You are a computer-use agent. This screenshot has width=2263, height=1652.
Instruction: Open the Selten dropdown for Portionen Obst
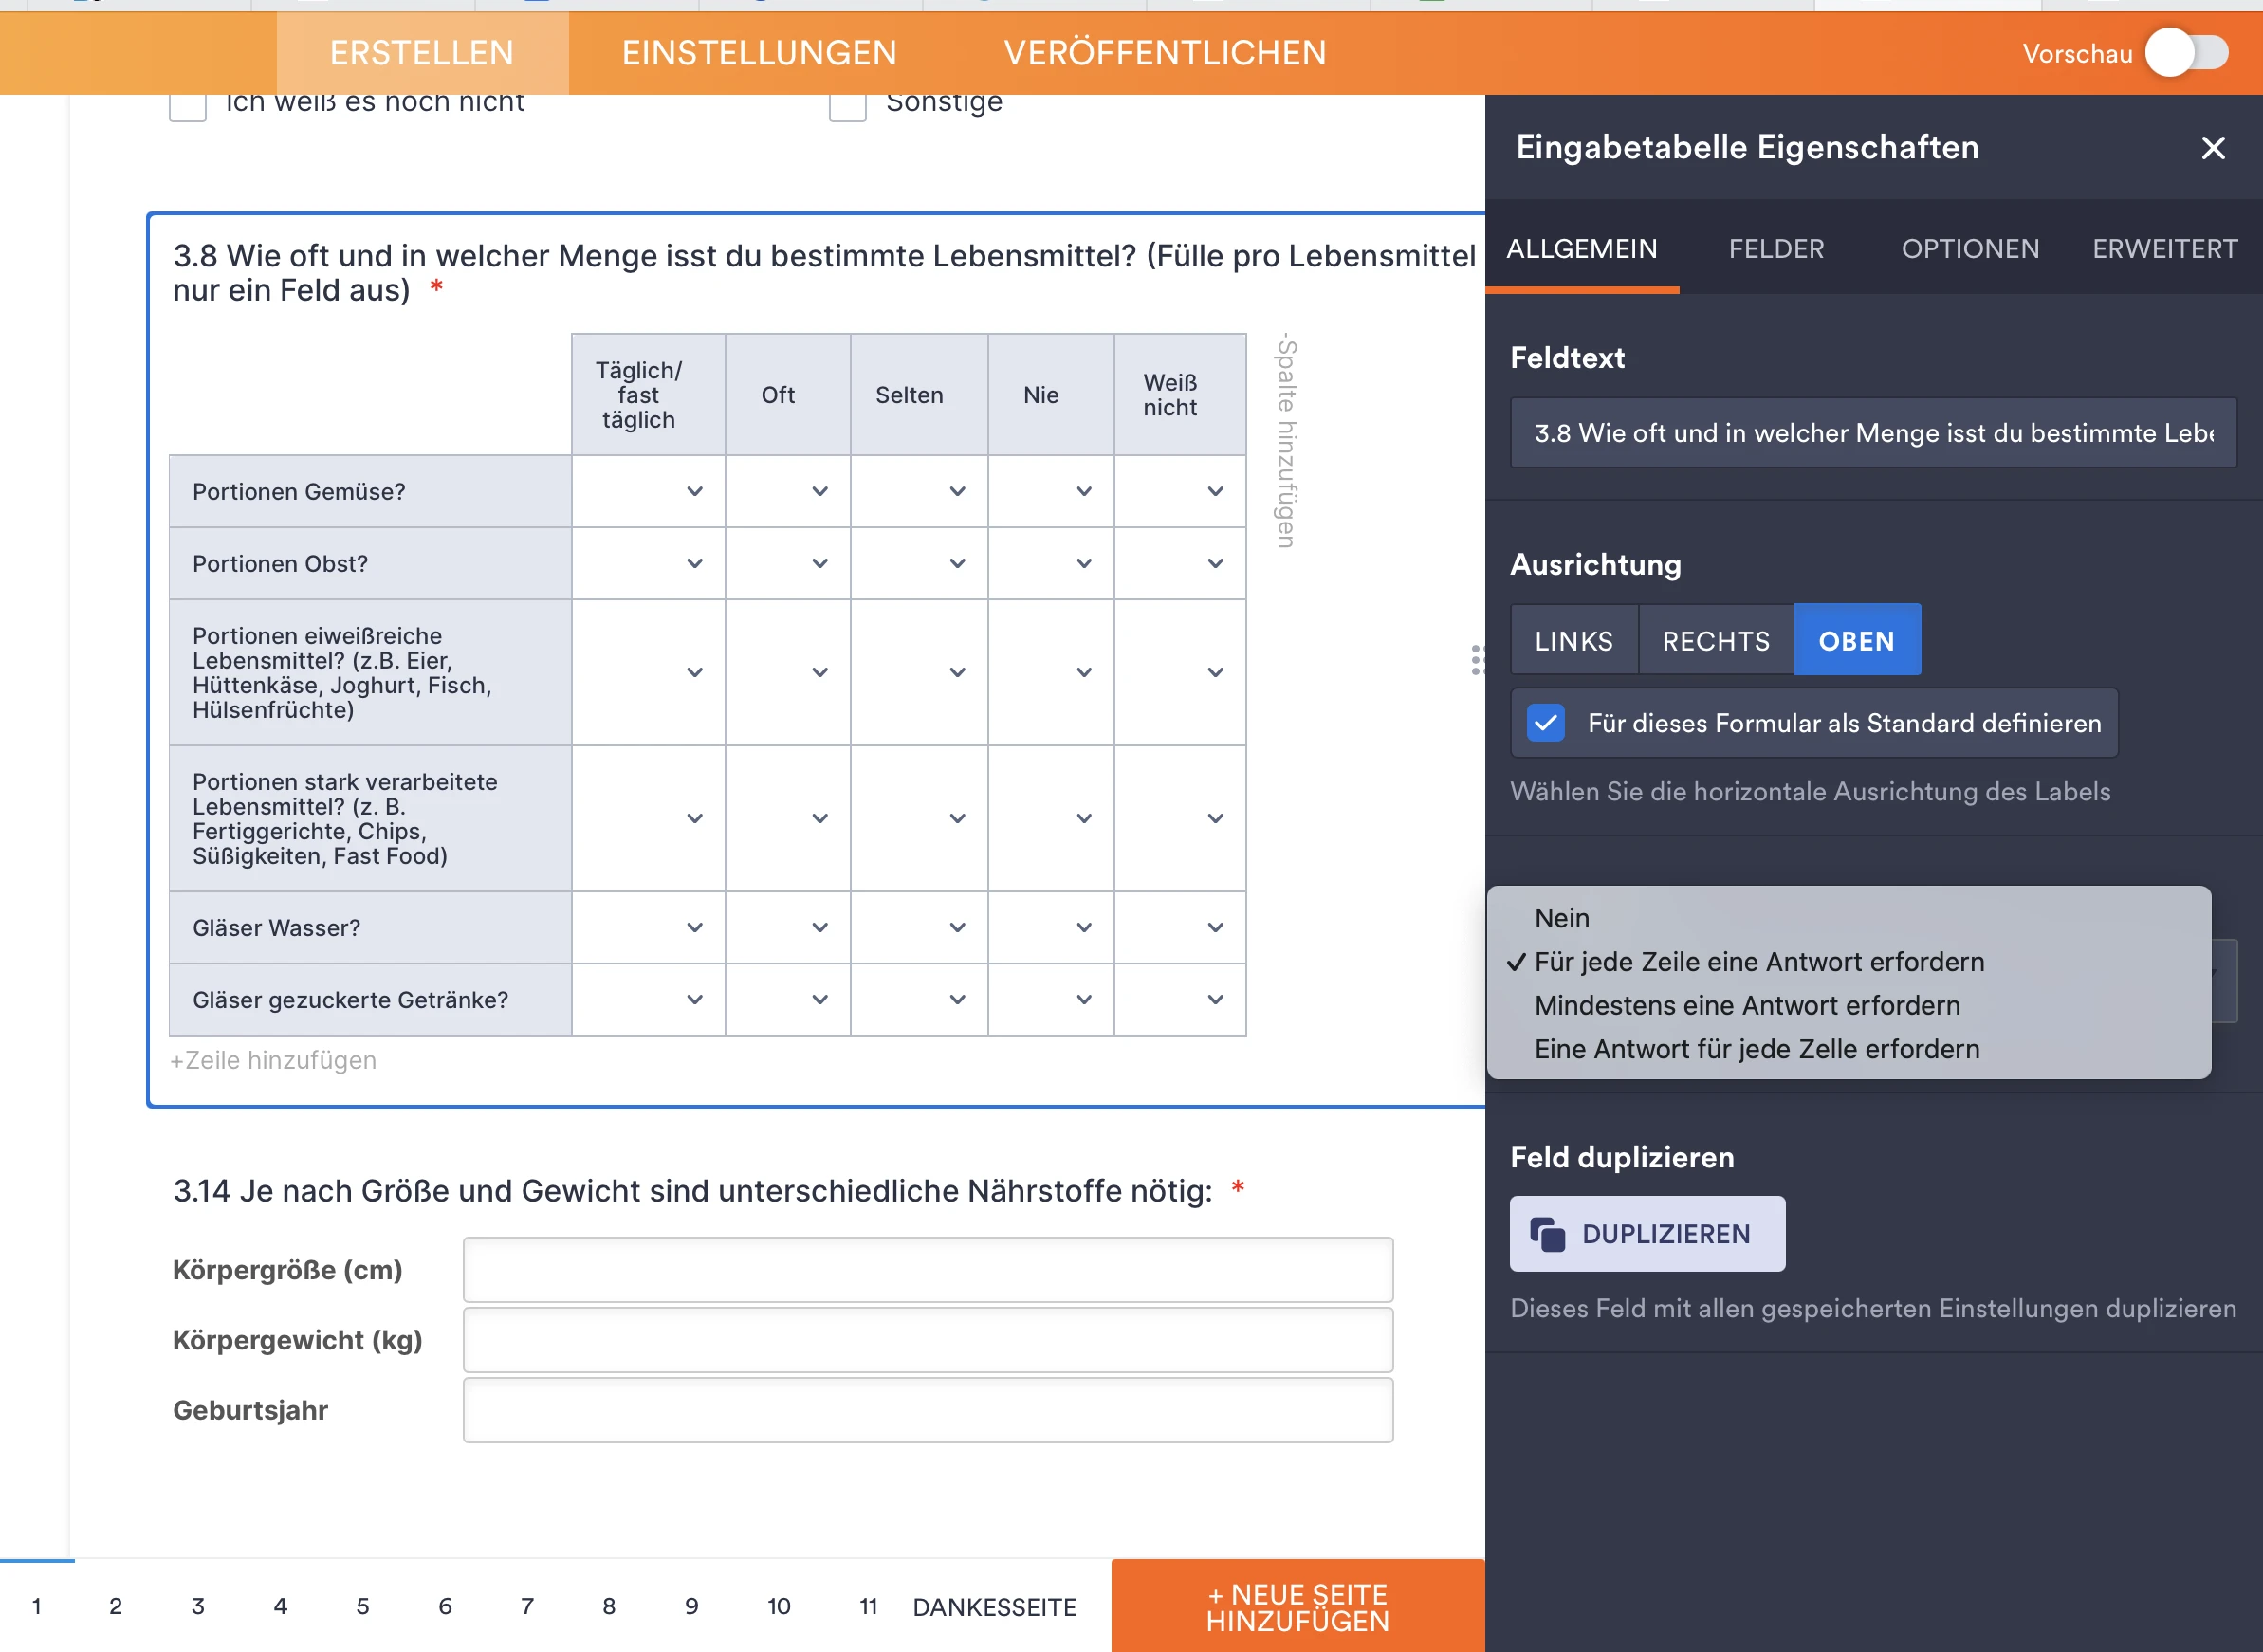click(x=955, y=563)
